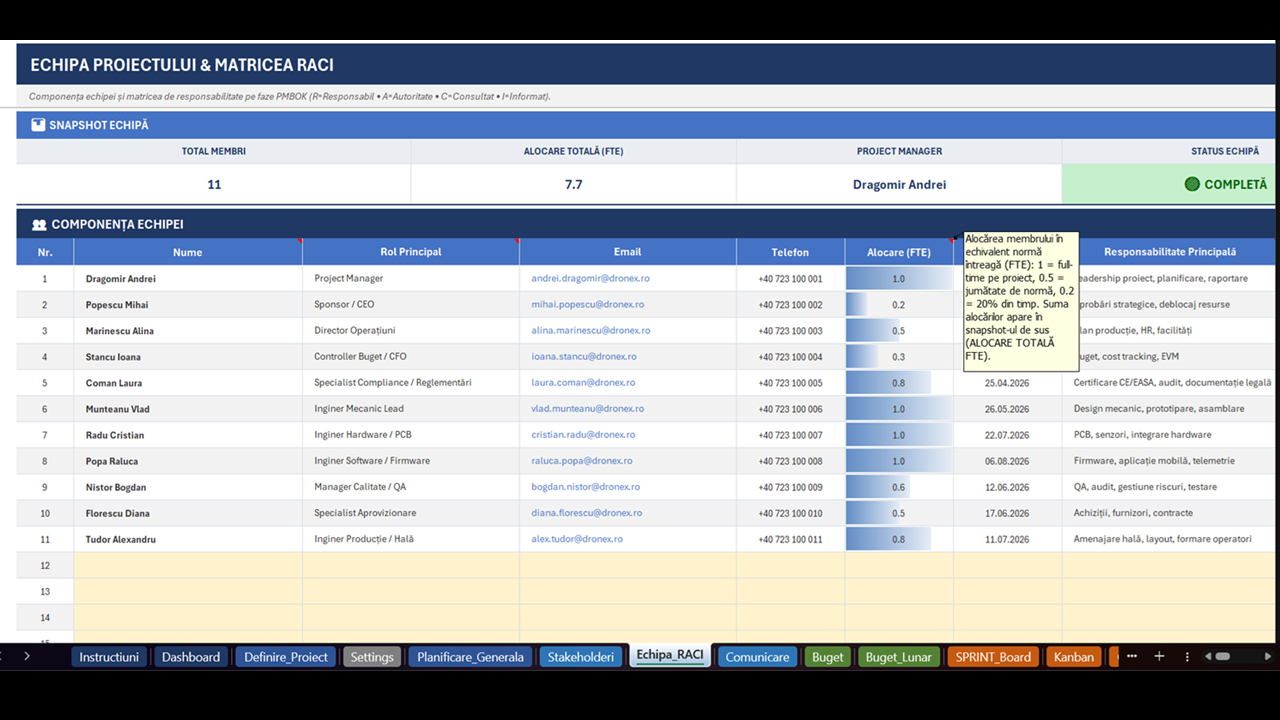
Task: Select name cell Popescu Mihai
Action: 188,305
